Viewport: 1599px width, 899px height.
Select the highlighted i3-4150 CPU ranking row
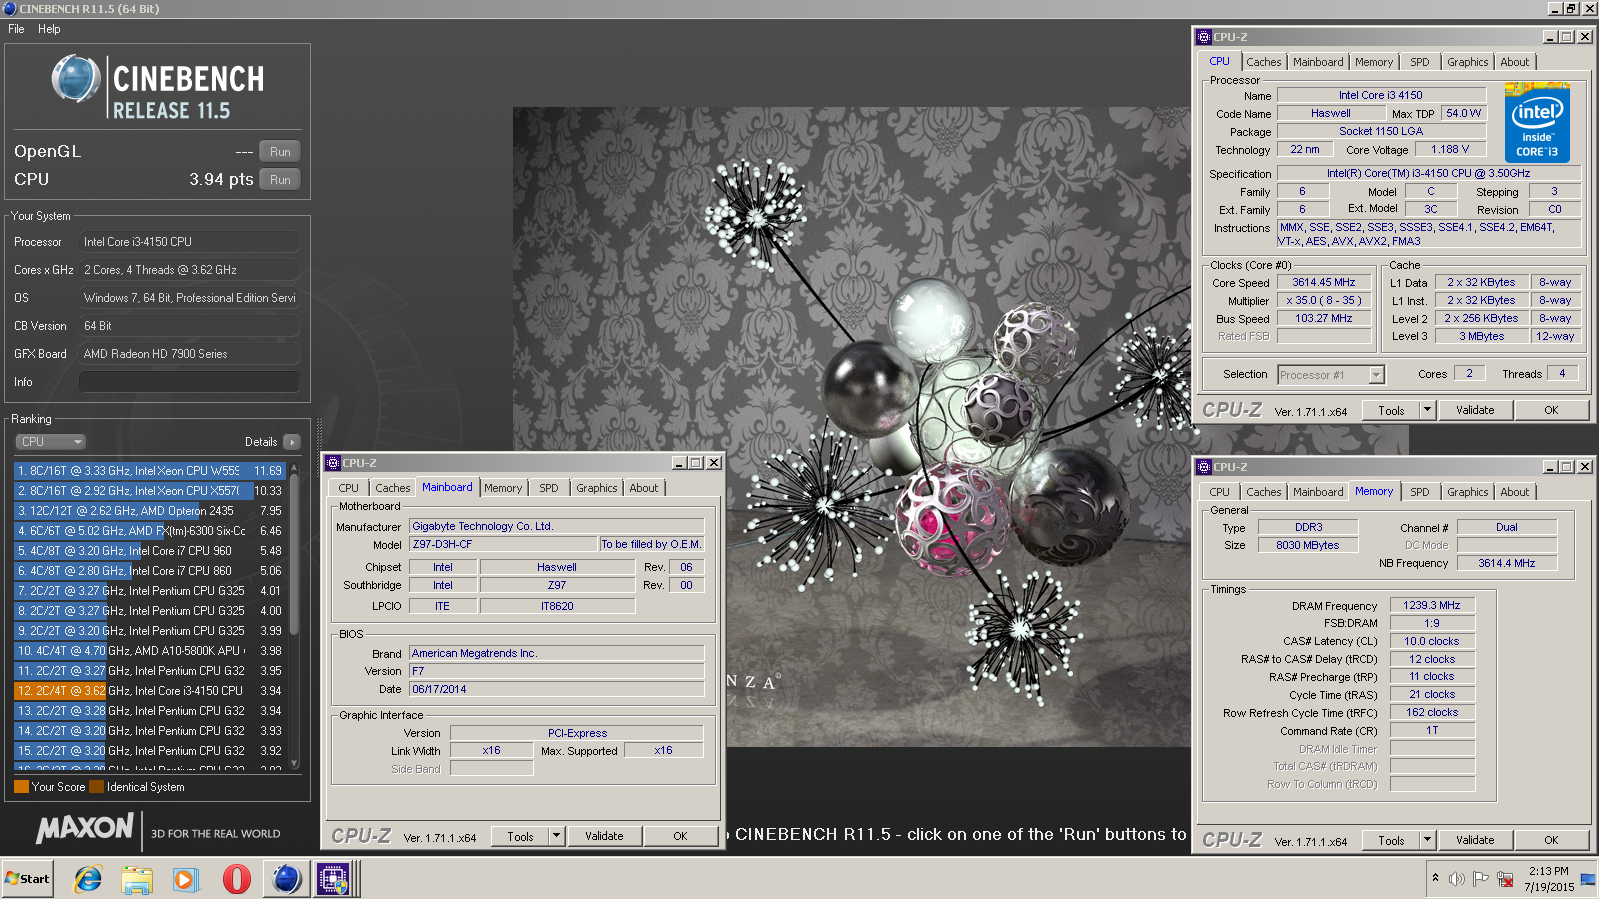[x=150, y=691]
